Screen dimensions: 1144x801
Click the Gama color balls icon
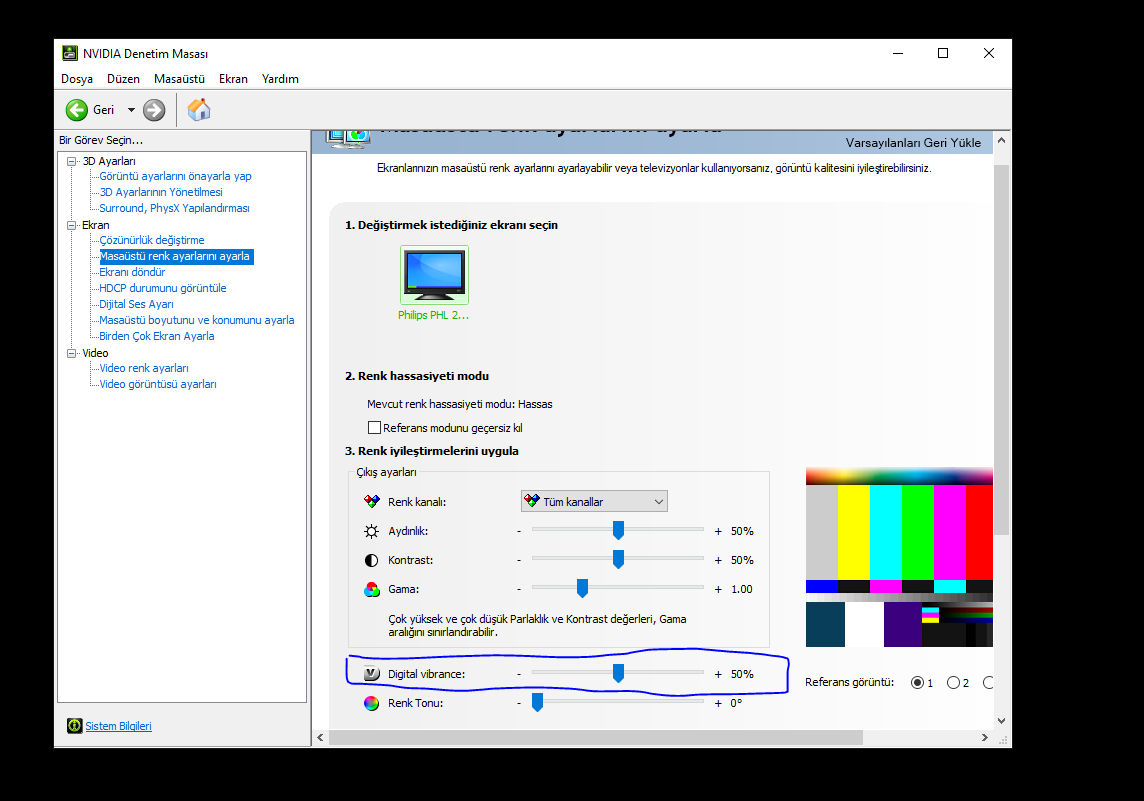pos(372,589)
